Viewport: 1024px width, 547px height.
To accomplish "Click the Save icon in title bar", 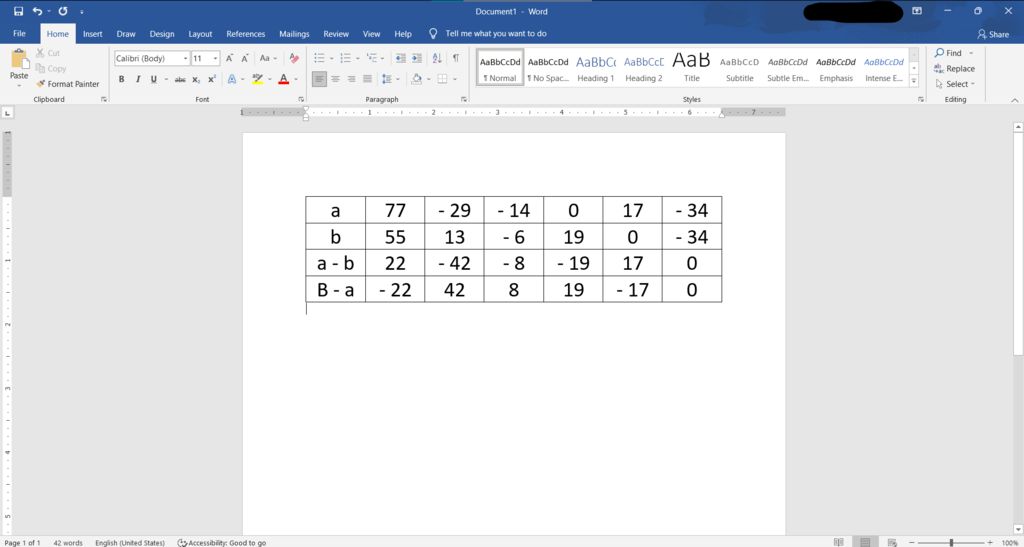I will click(x=18, y=11).
